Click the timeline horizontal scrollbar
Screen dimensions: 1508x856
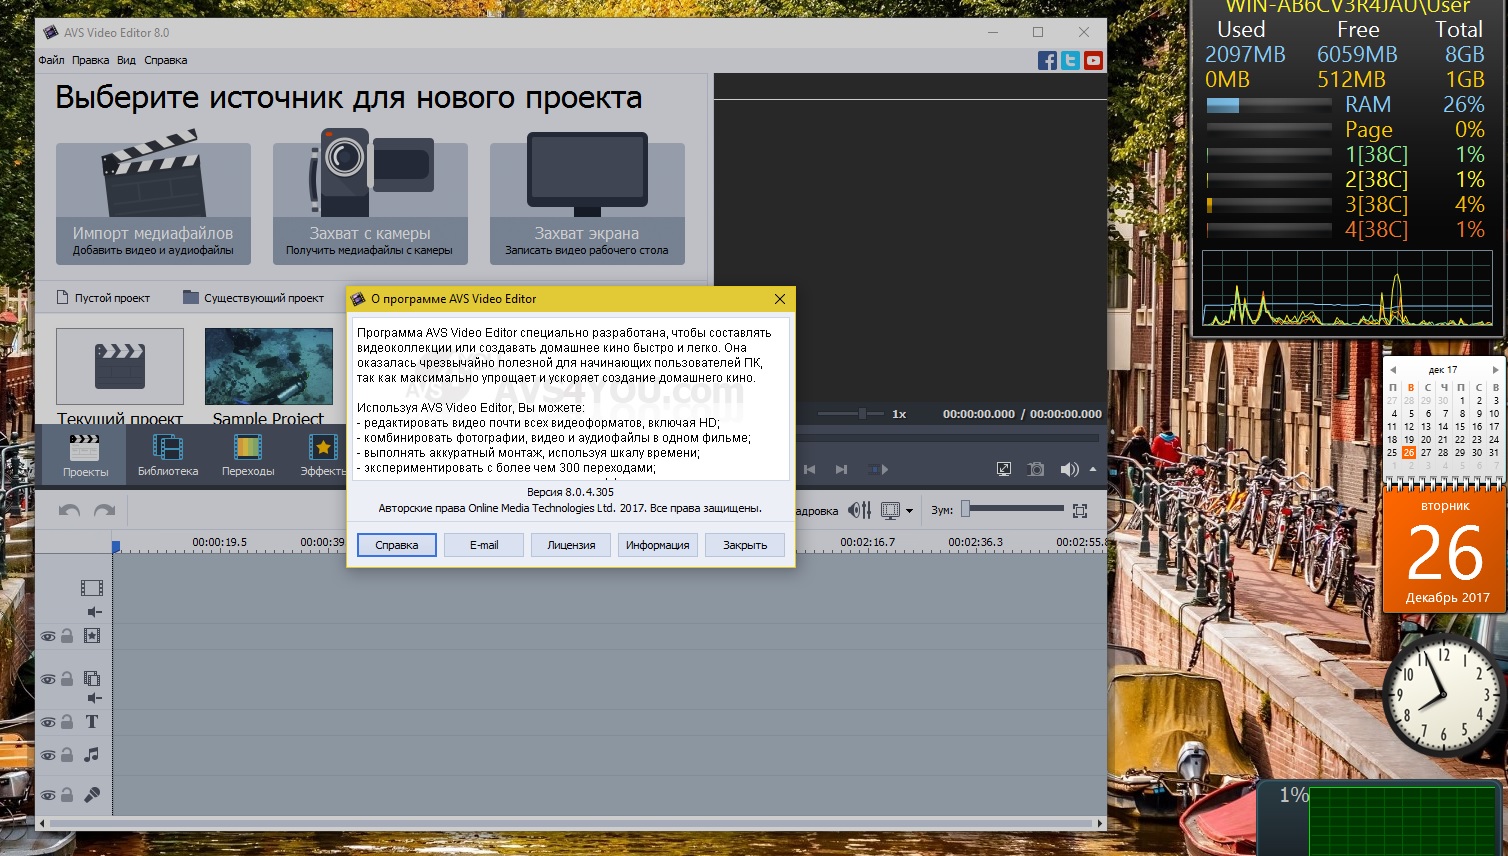(x=571, y=823)
